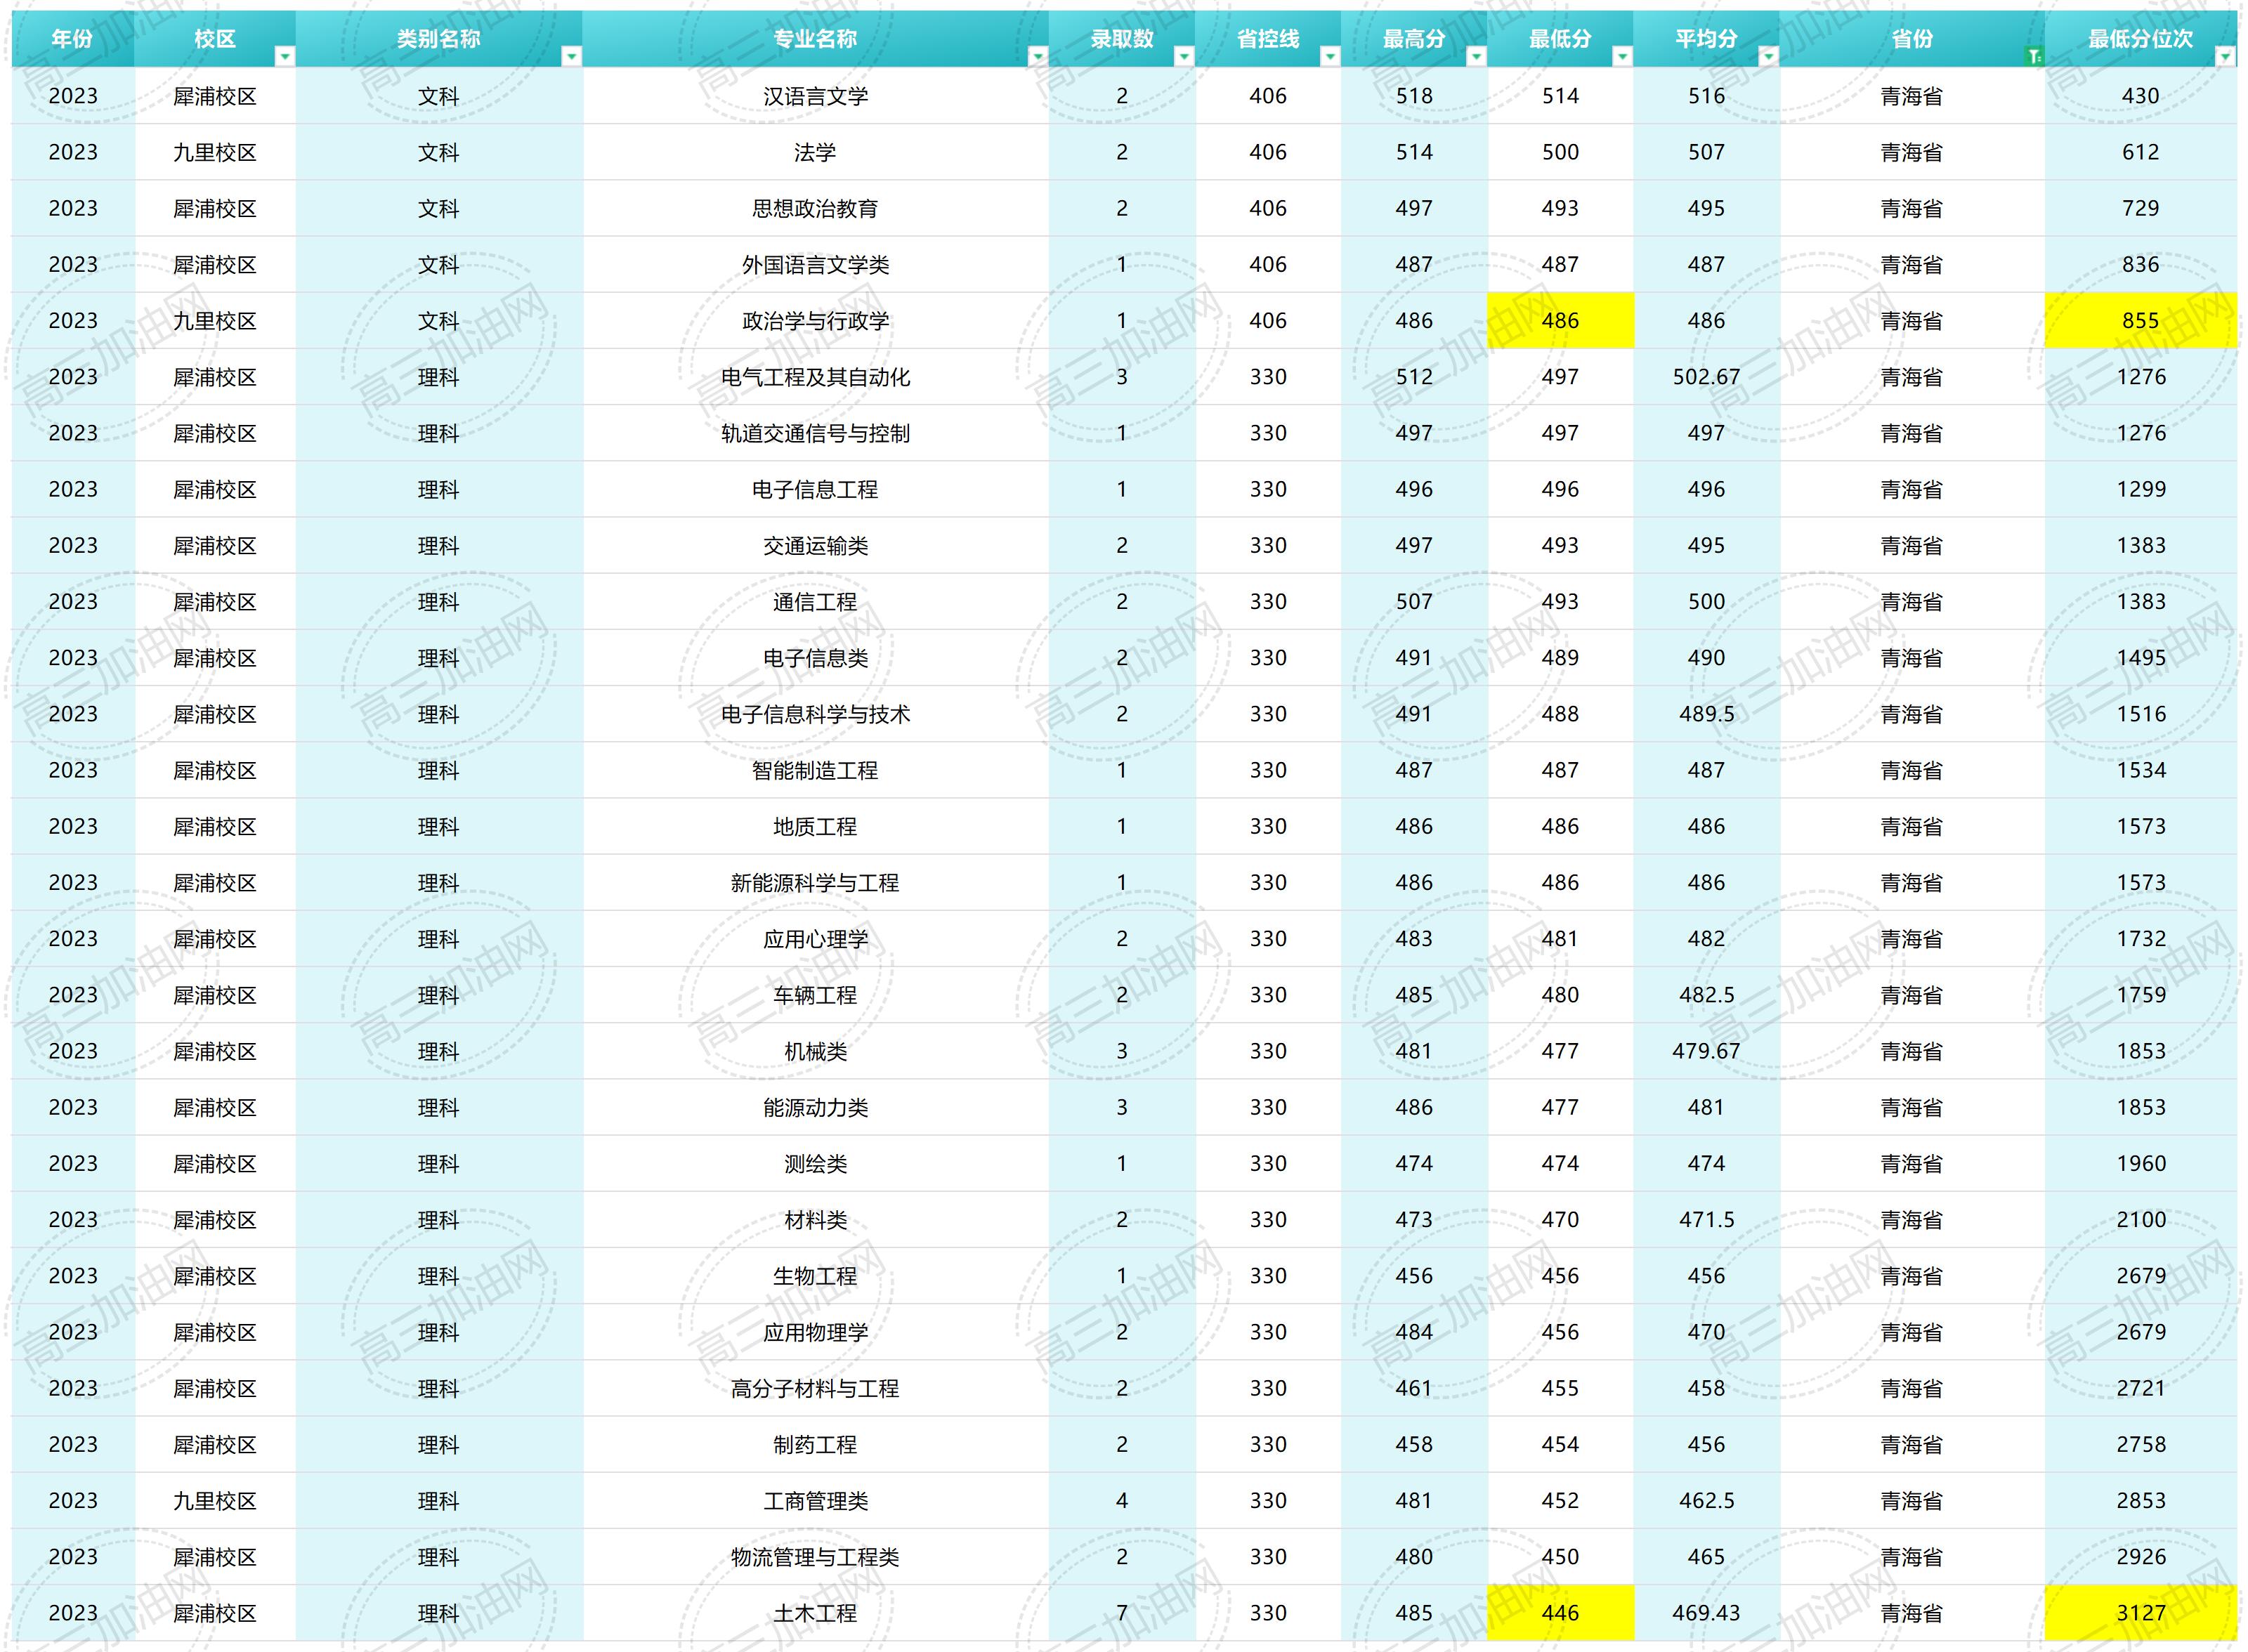Click the 汉语言文学 major cell
The image size is (2248, 1652).
(x=816, y=96)
